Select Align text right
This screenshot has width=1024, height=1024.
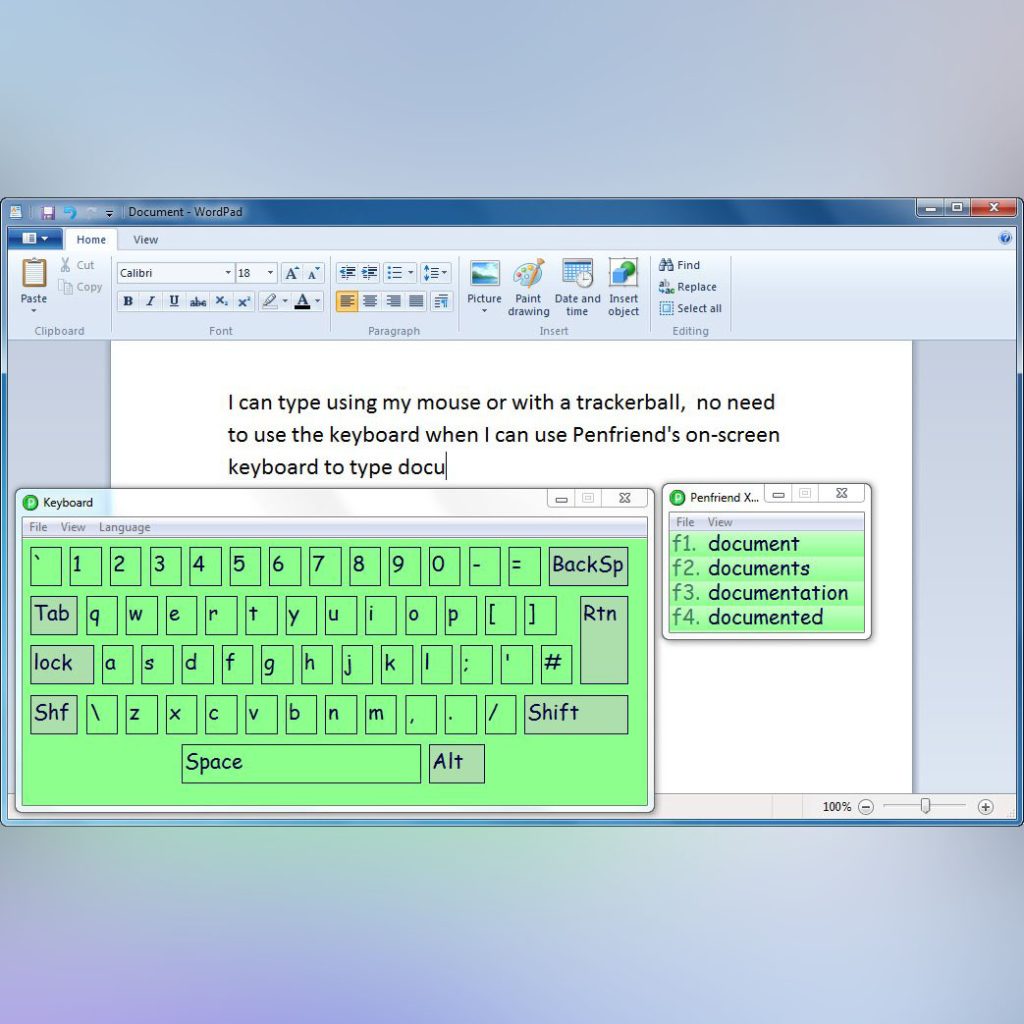[393, 301]
